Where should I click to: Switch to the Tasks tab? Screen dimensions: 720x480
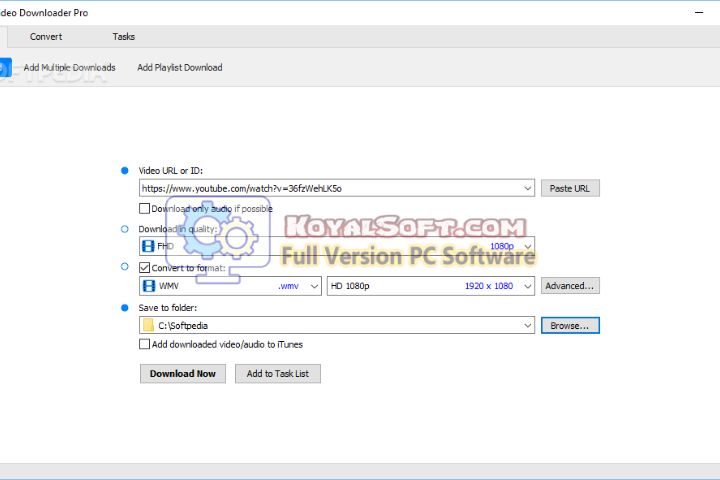124,37
